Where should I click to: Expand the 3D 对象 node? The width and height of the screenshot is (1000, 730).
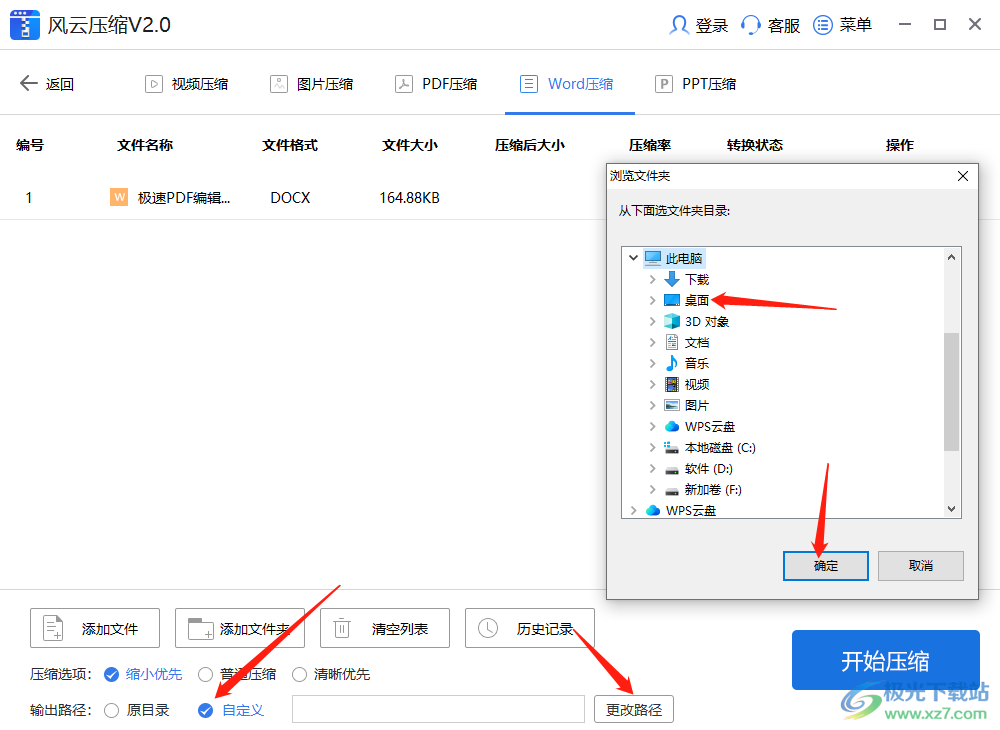pyautogui.click(x=652, y=321)
